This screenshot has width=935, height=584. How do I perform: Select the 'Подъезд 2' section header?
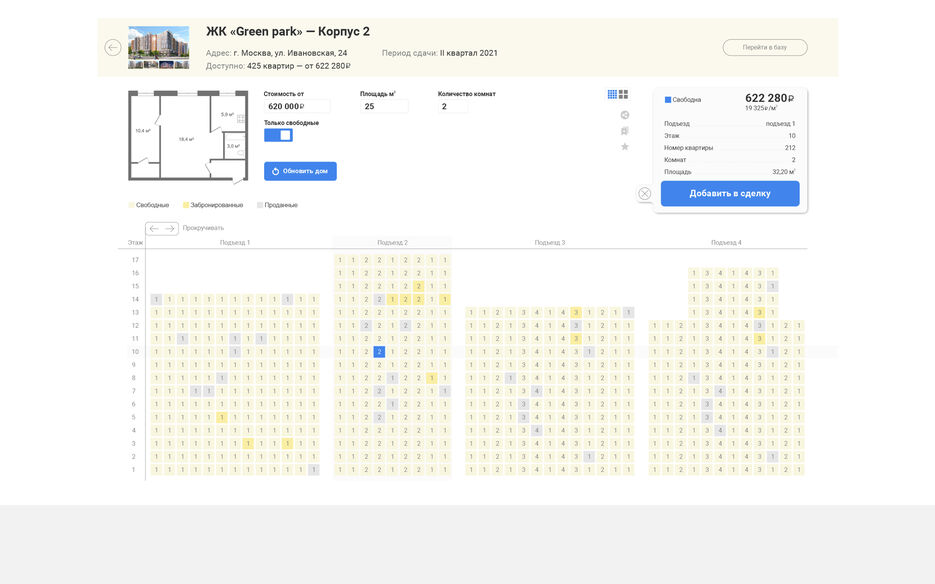click(392, 243)
